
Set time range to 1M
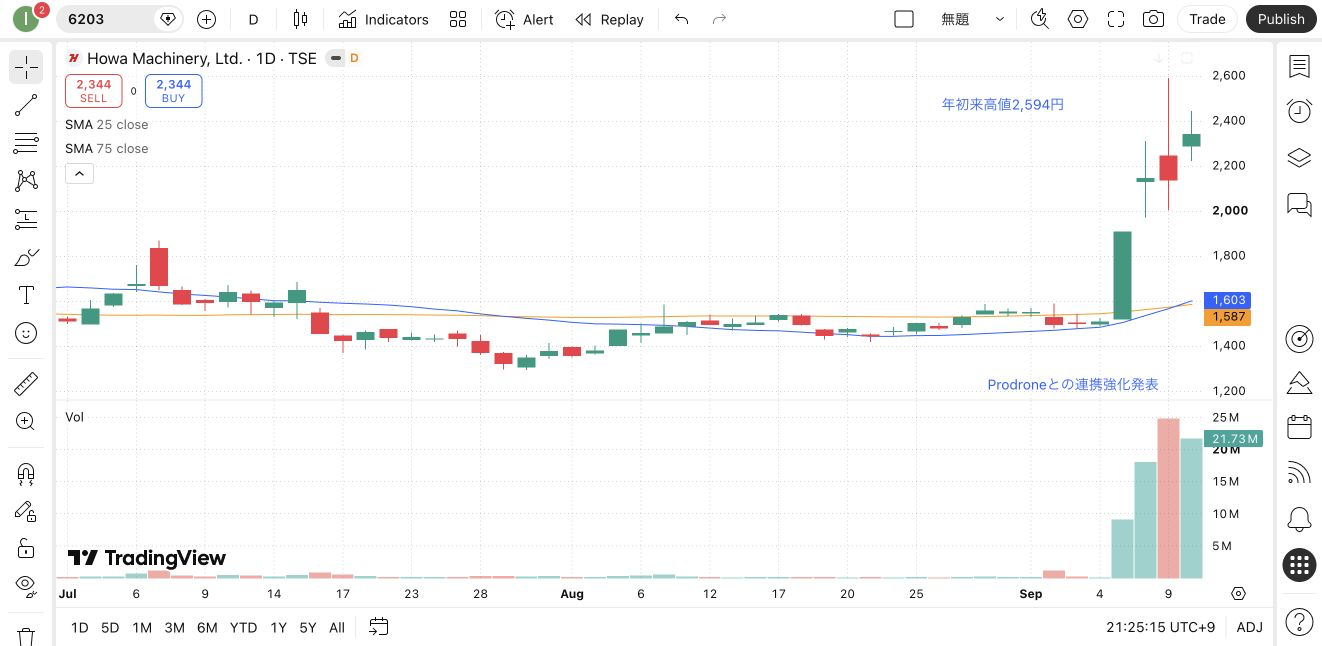coord(142,628)
